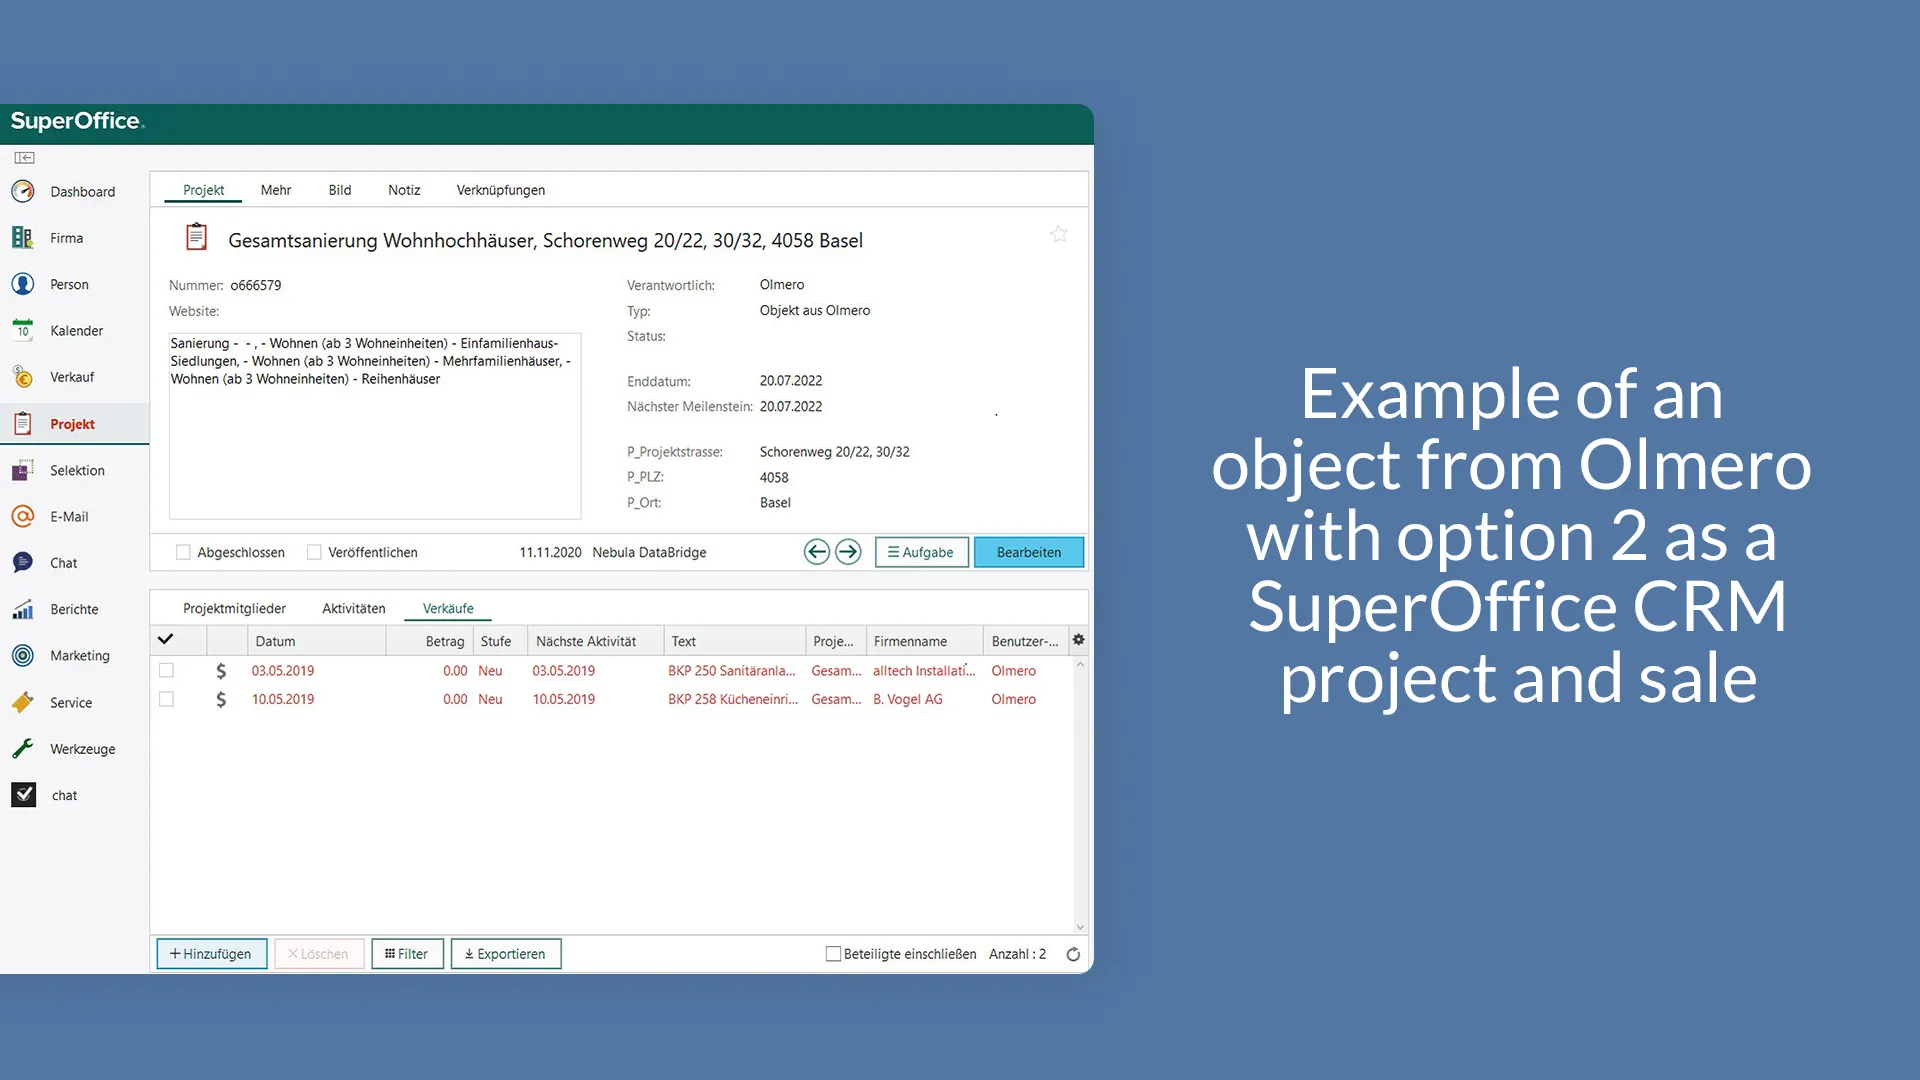
Task: Open the Kalender sidebar icon
Action: (x=23, y=330)
